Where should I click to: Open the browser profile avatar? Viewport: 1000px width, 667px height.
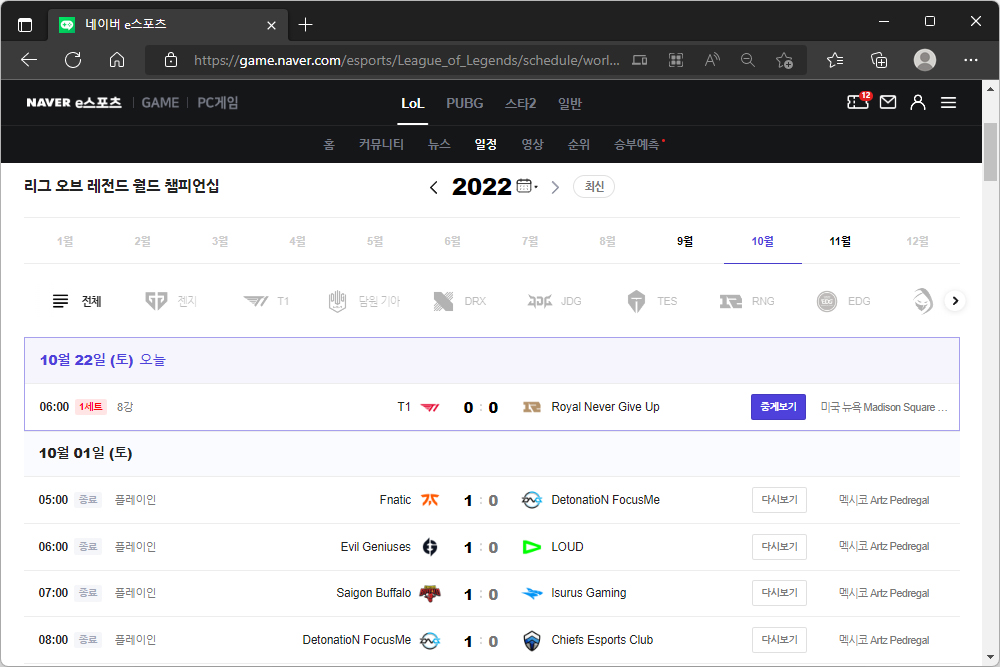tap(925, 60)
